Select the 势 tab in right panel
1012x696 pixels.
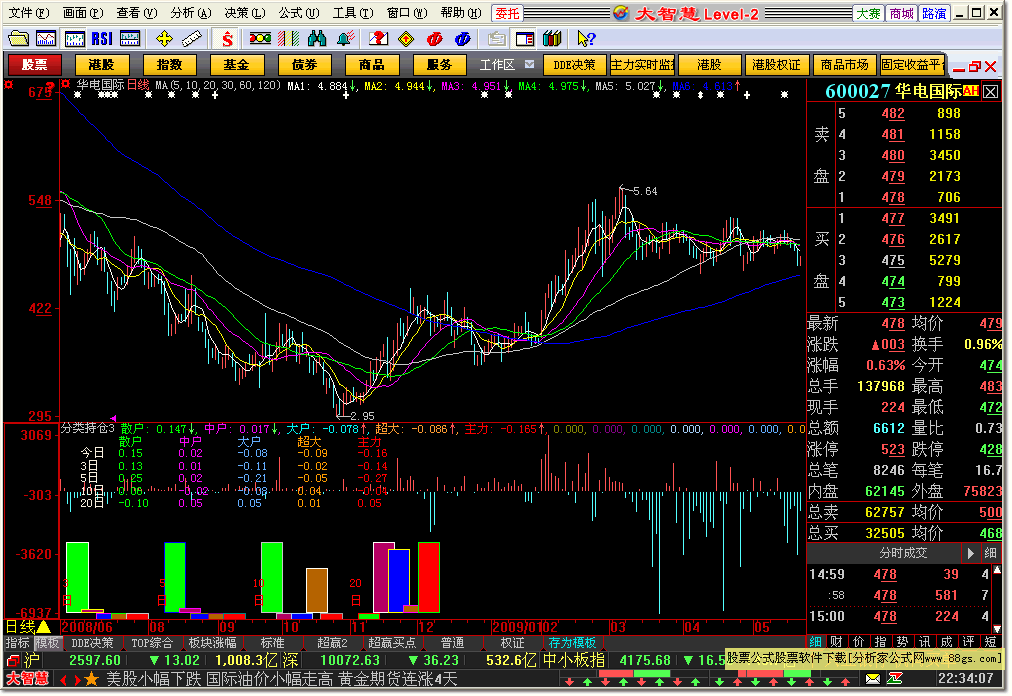(902, 642)
